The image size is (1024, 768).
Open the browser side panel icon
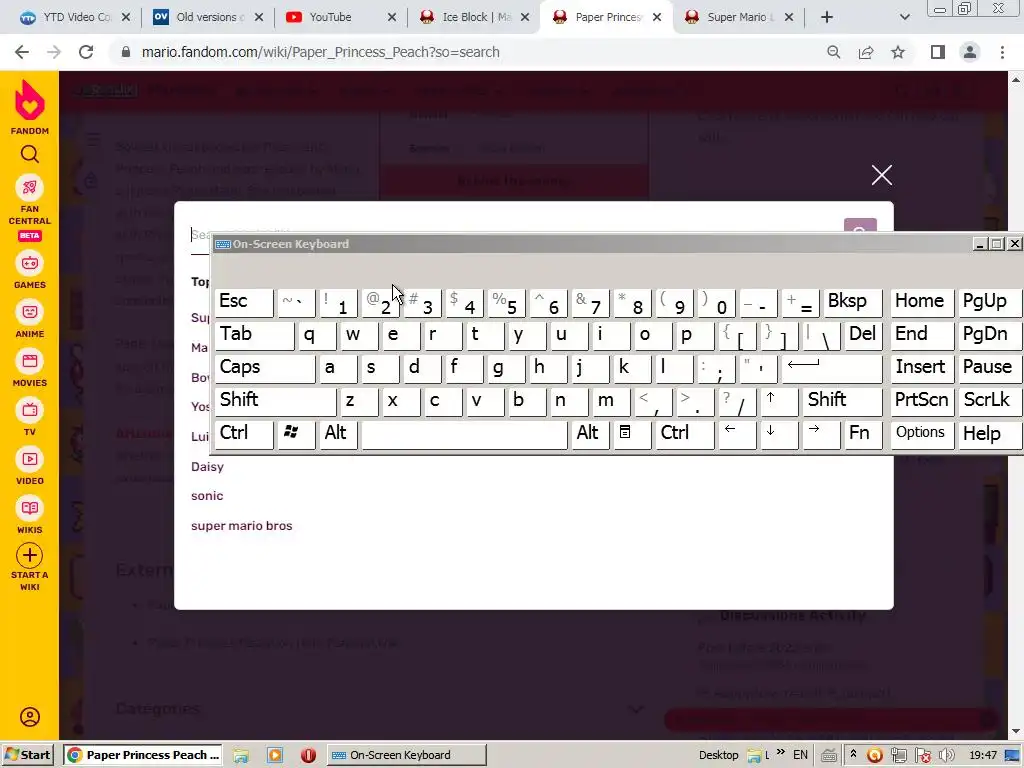coord(938,52)
